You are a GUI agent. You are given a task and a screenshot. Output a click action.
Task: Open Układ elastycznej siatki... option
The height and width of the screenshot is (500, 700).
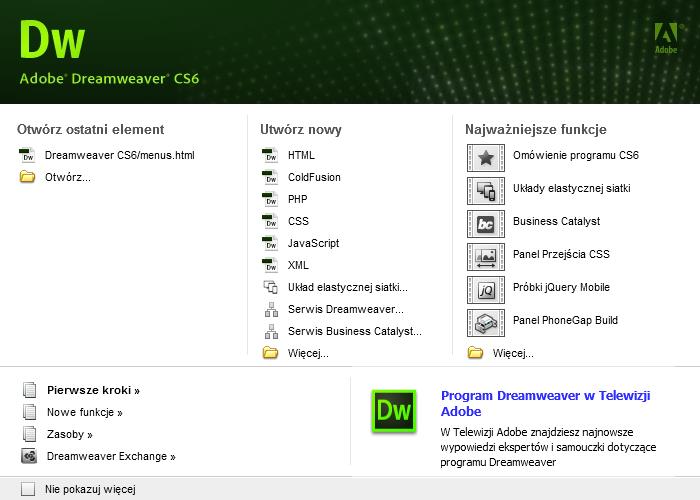[x=348, y=287]
